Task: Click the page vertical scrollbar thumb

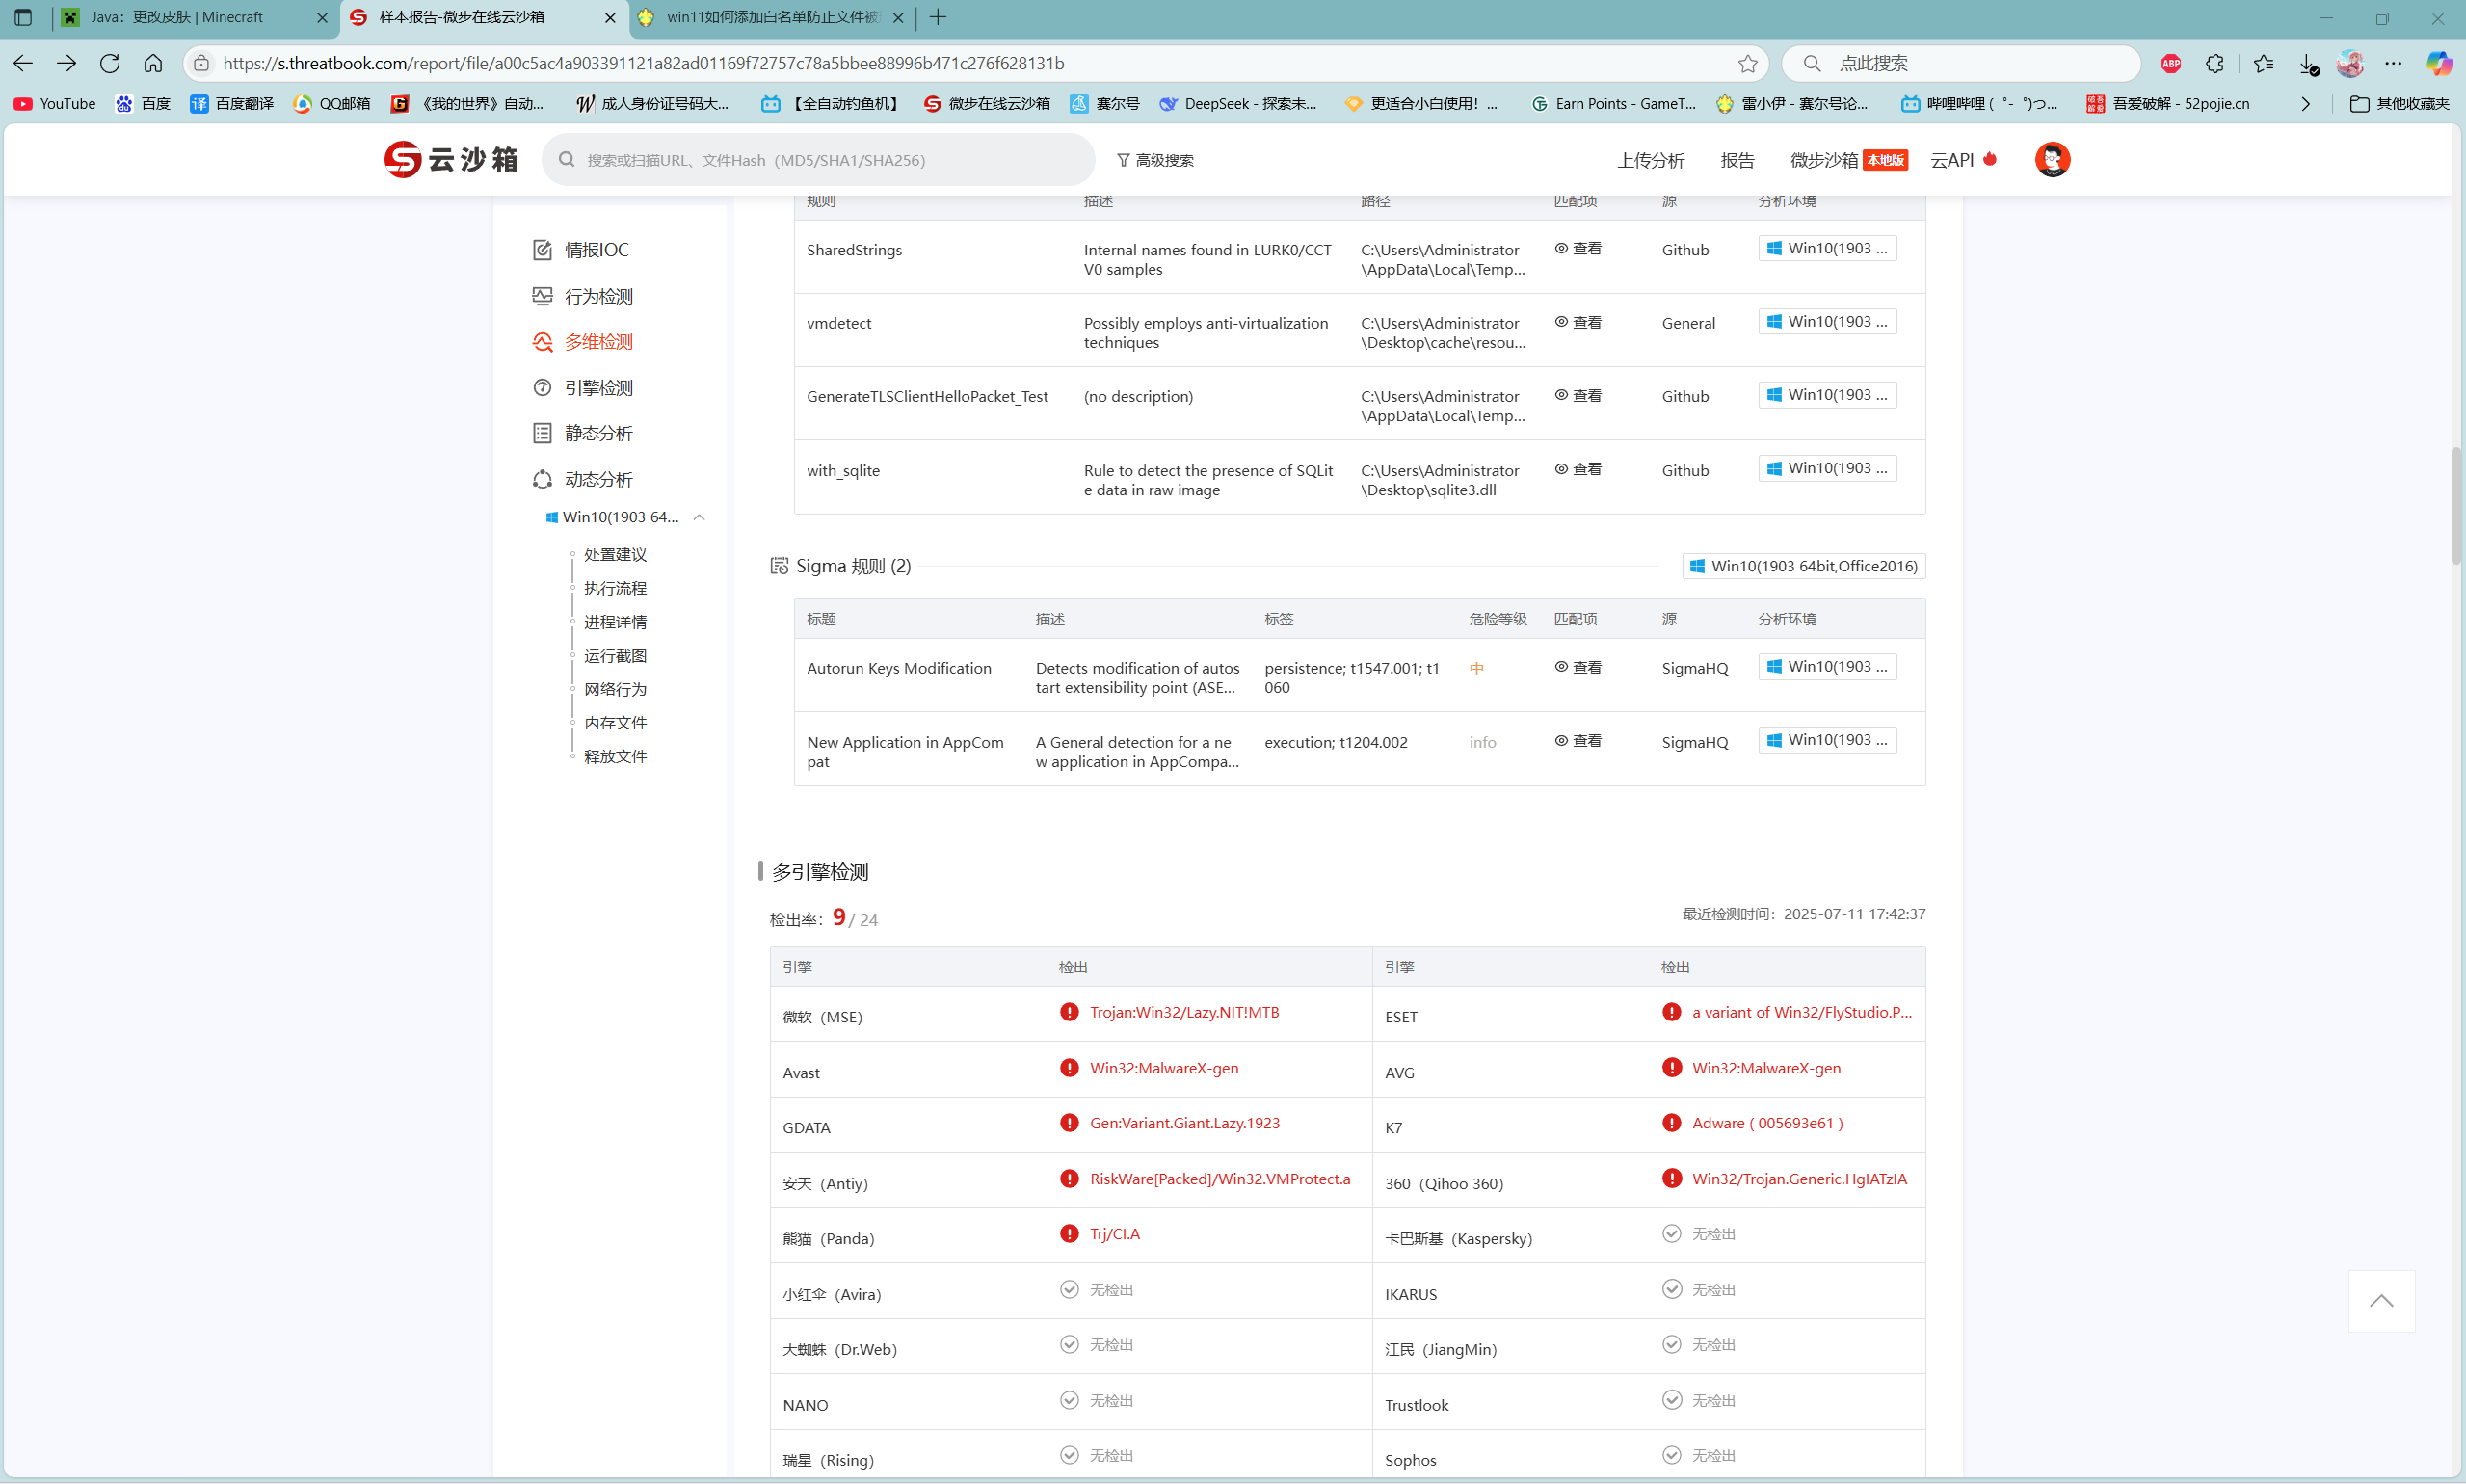Action: pyautogui.click(x=2455, y=506)
